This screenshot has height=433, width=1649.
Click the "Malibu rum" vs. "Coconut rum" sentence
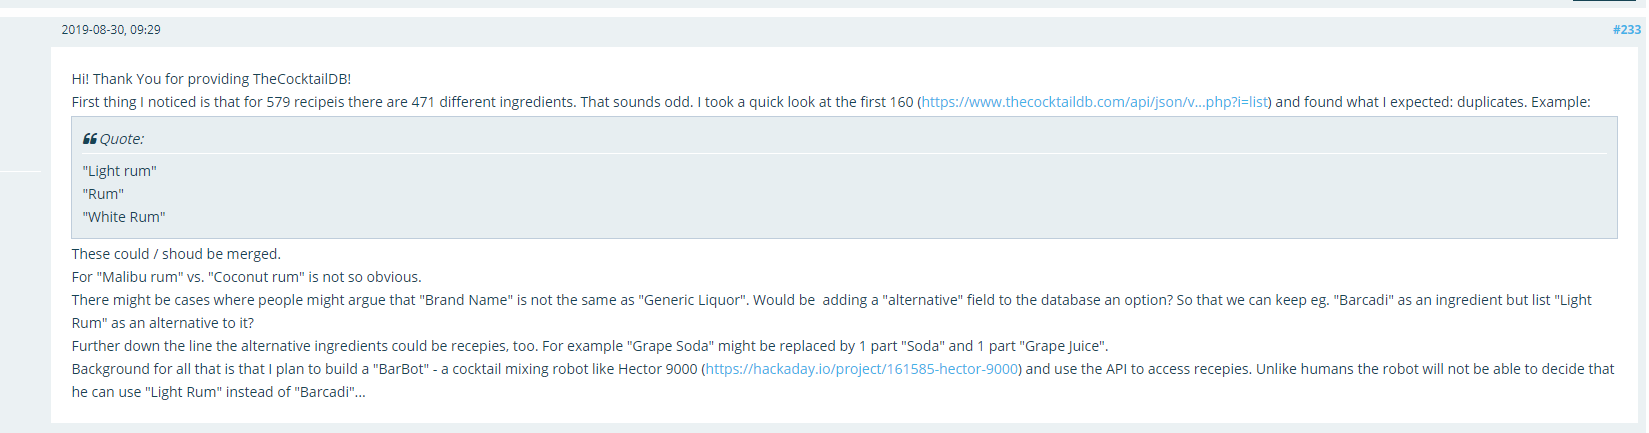tap(246, 277)
